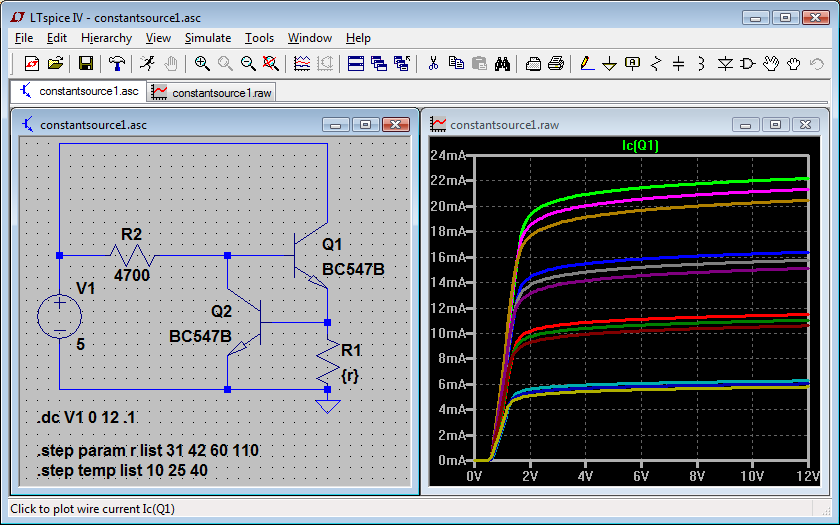This screenshot has height=525, width=840.
Task: Select the Move hand tool
Action: [x=771, y=64]
